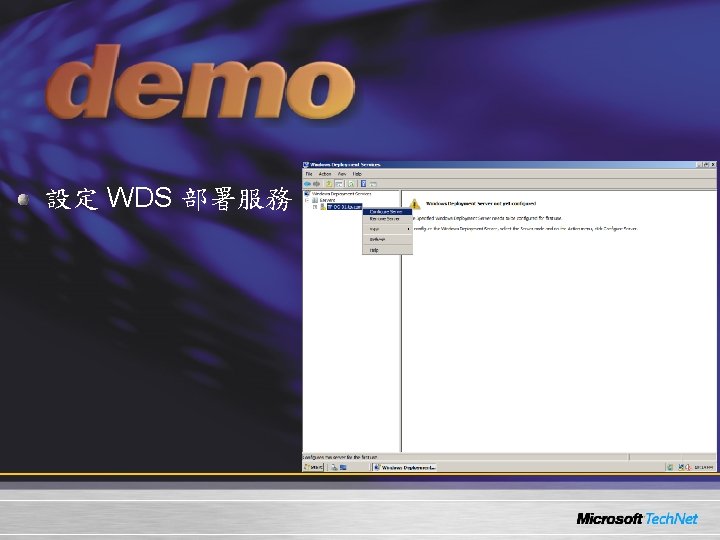The height and width of the screenshot is (540, 720).
Task: Click the show desktop quick launch icon
Action: [x=343, y=467]
